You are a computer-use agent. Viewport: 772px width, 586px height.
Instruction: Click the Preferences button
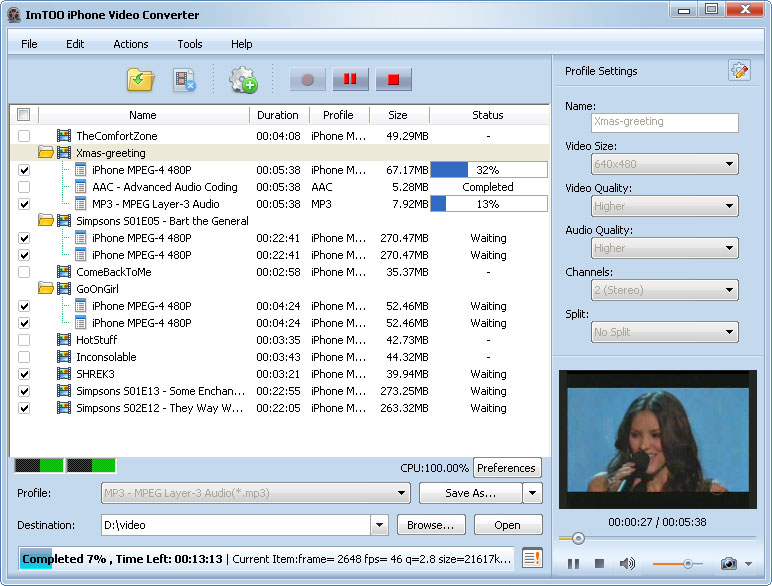(x=507, y=468)
